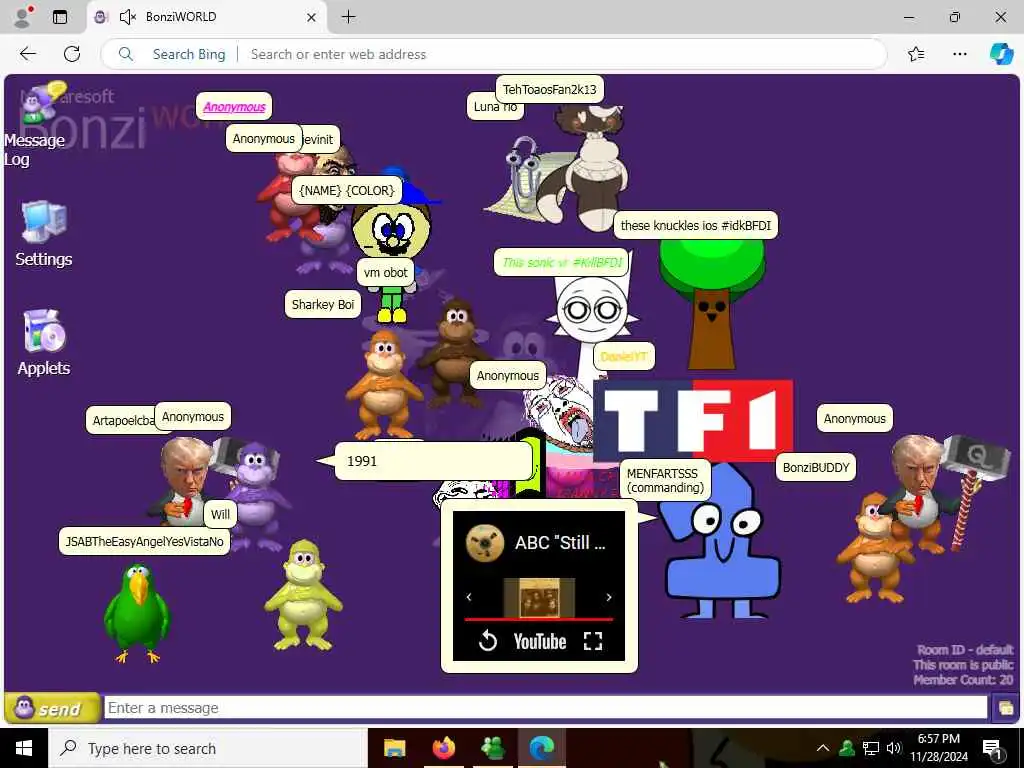Click the JSABTheEasyAngelYesVistaNo name tag
Image resolution: width=1024 pixels, height=768 pixels.
coord(144,541)
